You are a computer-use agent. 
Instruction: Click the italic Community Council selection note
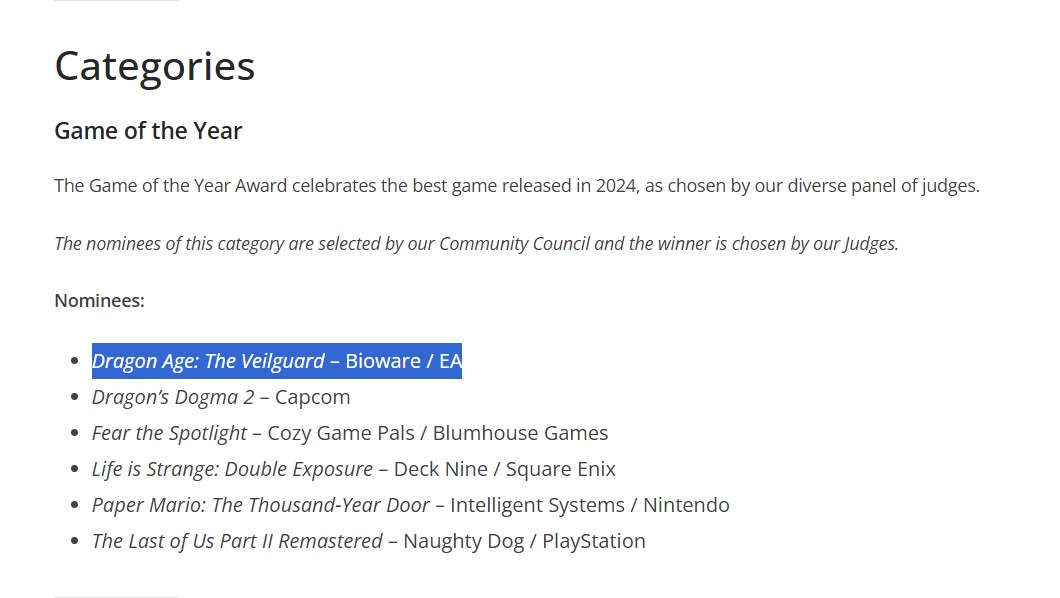(x=477, y=244)
